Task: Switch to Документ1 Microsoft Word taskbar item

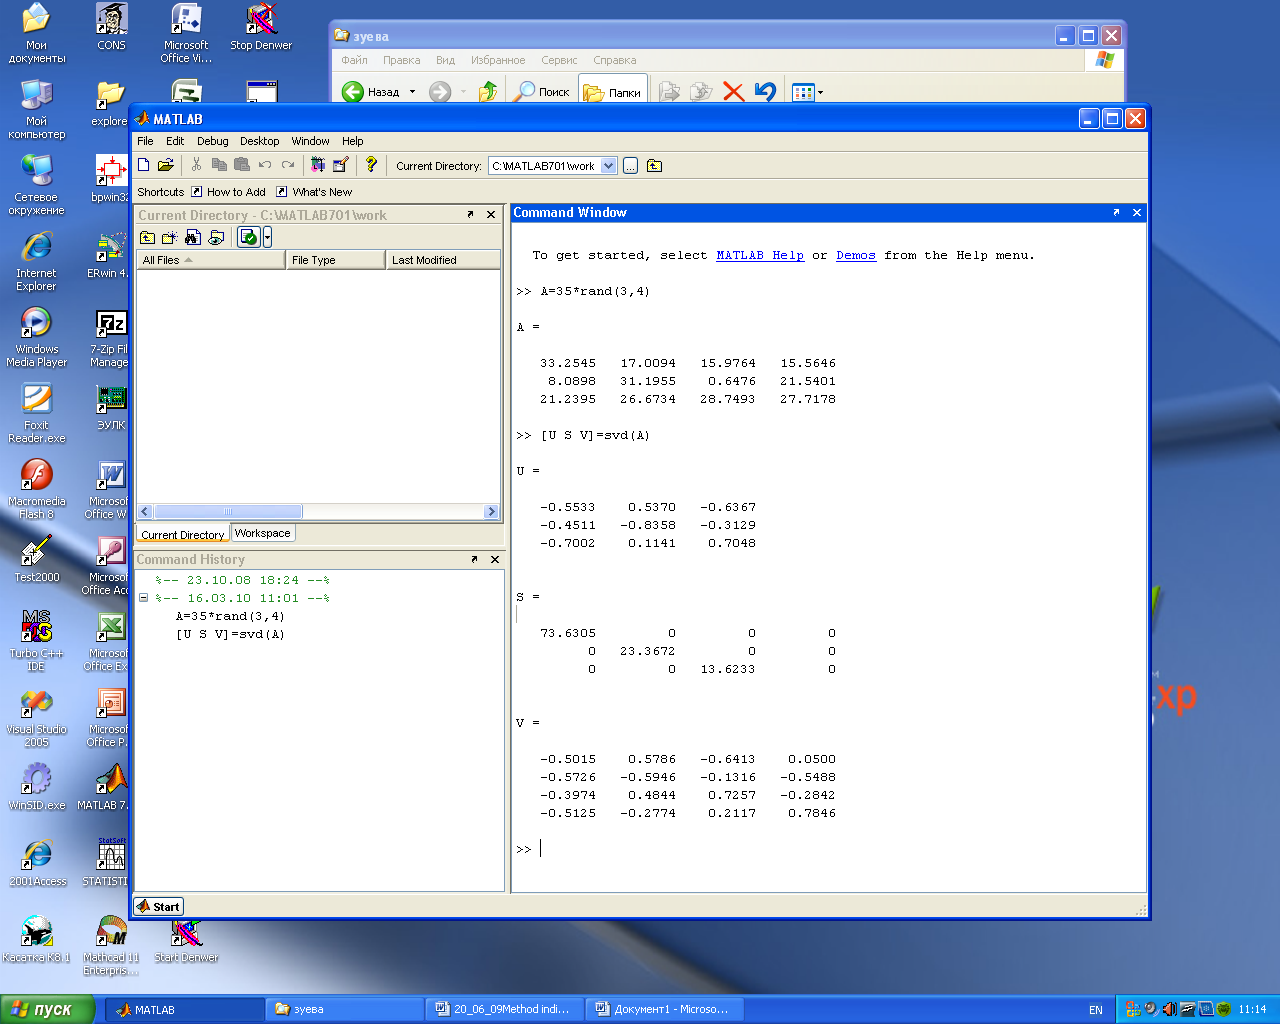Action: tap(665, 1009)
